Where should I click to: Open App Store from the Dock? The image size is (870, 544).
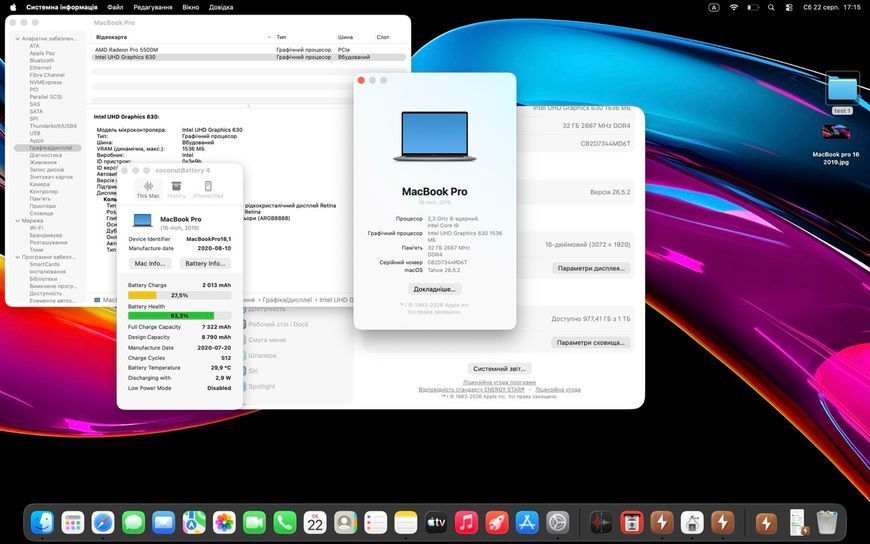tap(527, 522)
